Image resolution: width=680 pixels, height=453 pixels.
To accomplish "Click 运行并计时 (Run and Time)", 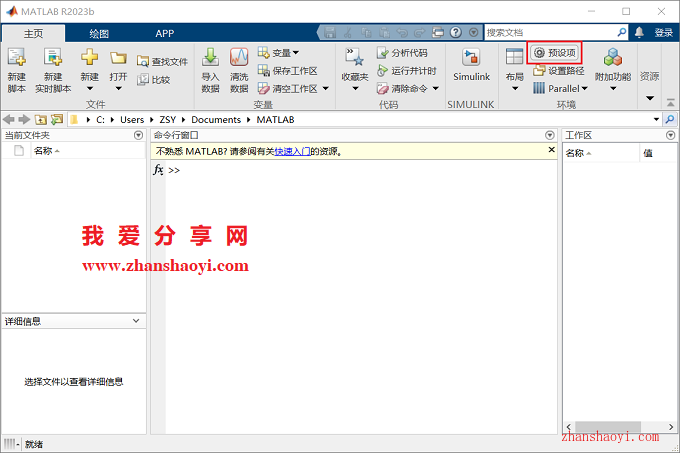I will [406, 71].
